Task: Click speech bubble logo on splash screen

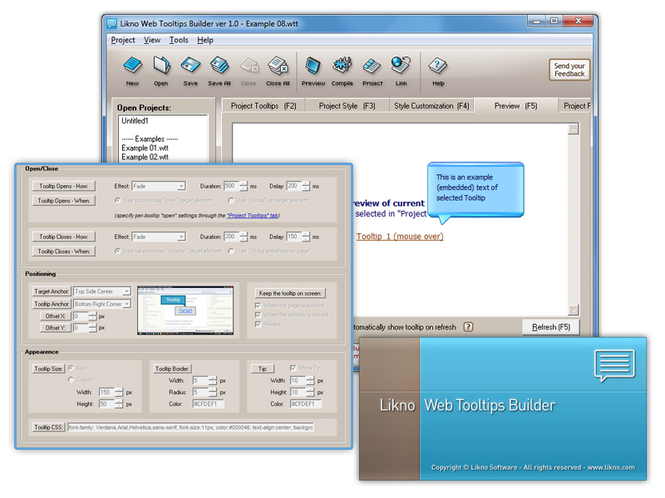Action: click(x=615, y=365)
